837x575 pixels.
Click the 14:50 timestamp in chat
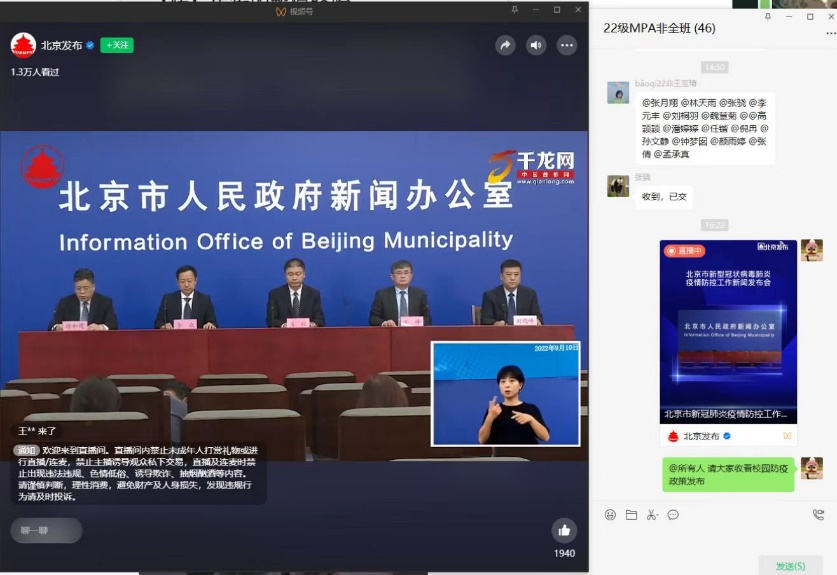click(x=715, y=67)
